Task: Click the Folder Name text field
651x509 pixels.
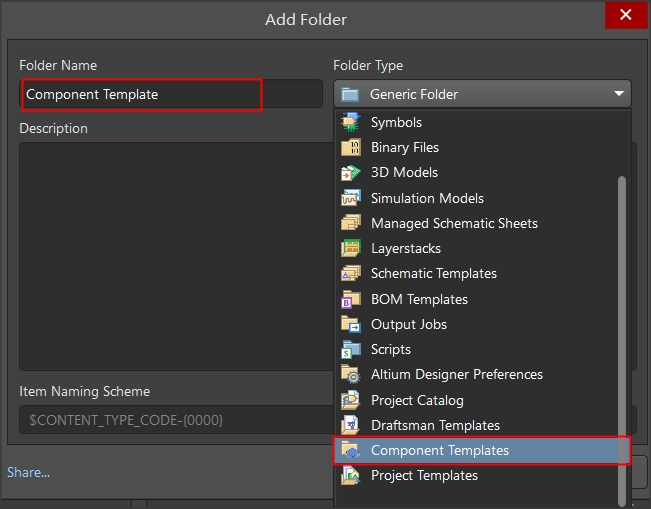Action: (x=171, y=94)
